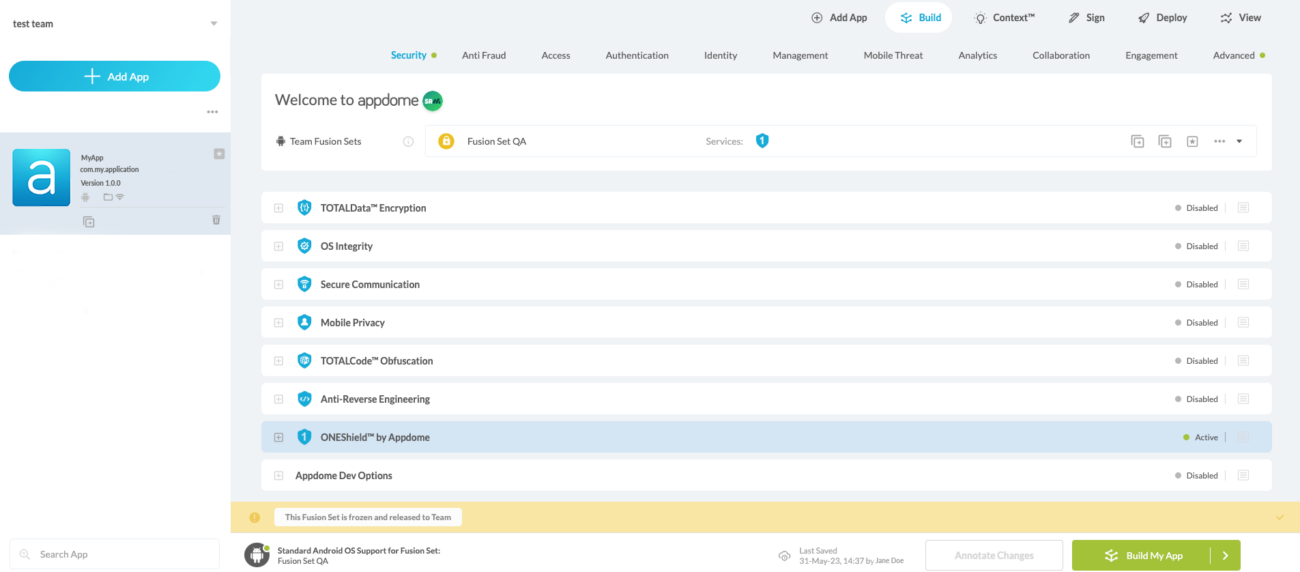Delete MyApp using the trash icon
The height and width of the screenshot is (572, 1300).
click(x=216, y=220)
